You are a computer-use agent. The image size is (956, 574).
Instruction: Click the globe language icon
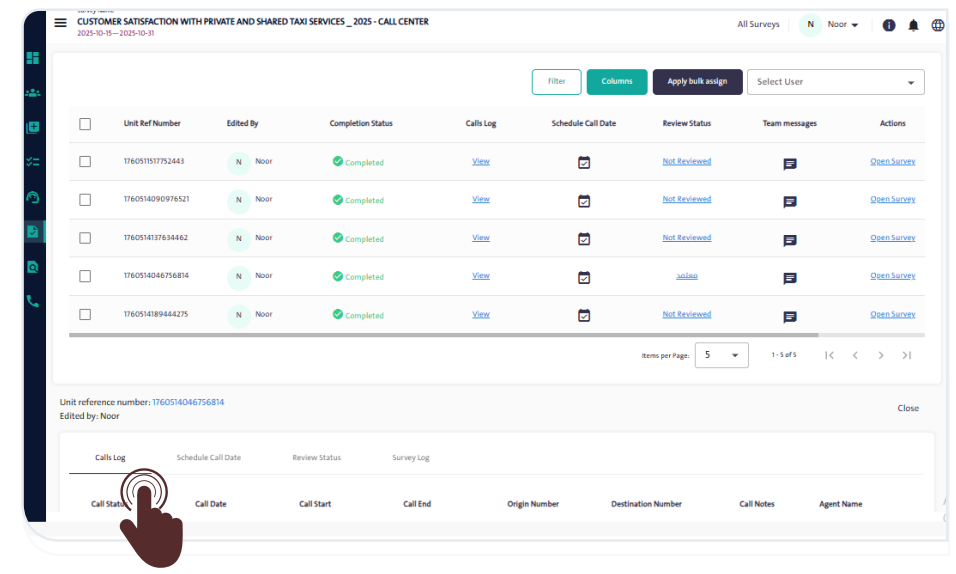coord(938,25)
